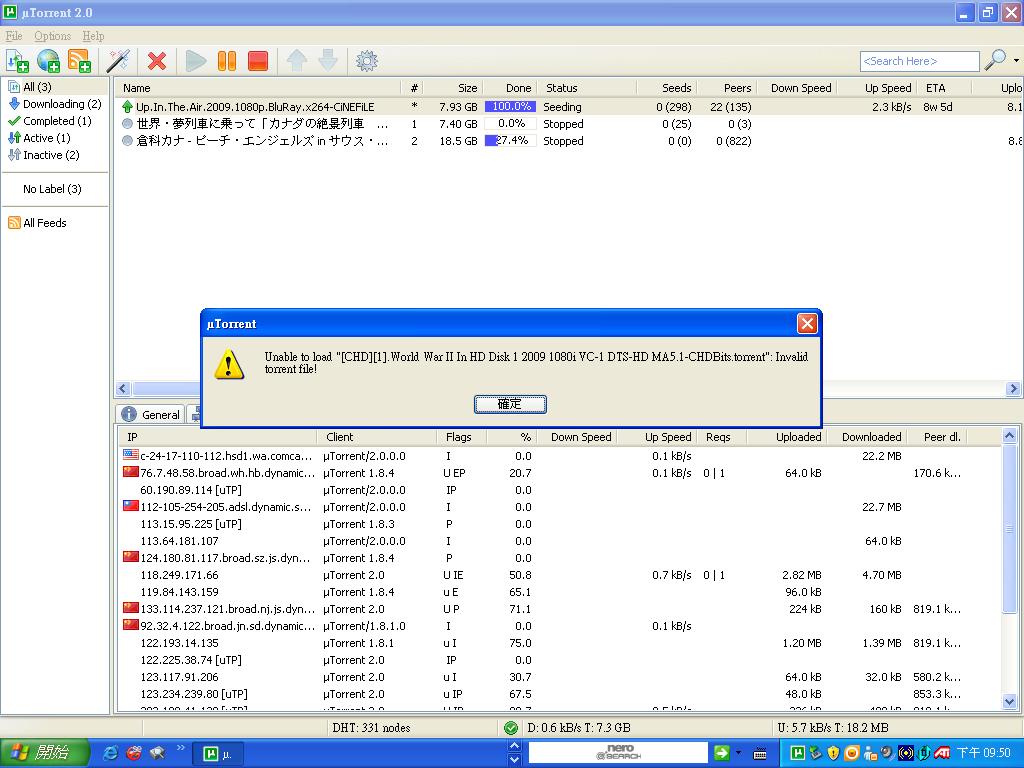
Task: Click the red Remove torrent icon
Action: 156,61
